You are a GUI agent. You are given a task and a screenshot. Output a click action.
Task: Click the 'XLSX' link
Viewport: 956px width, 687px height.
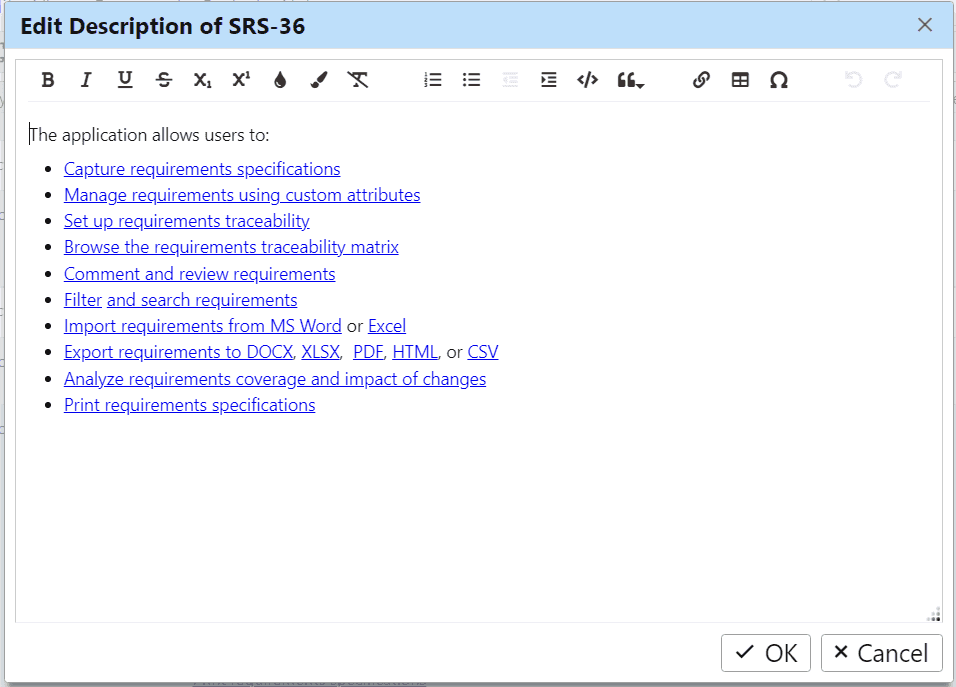(x=321, y=352)
